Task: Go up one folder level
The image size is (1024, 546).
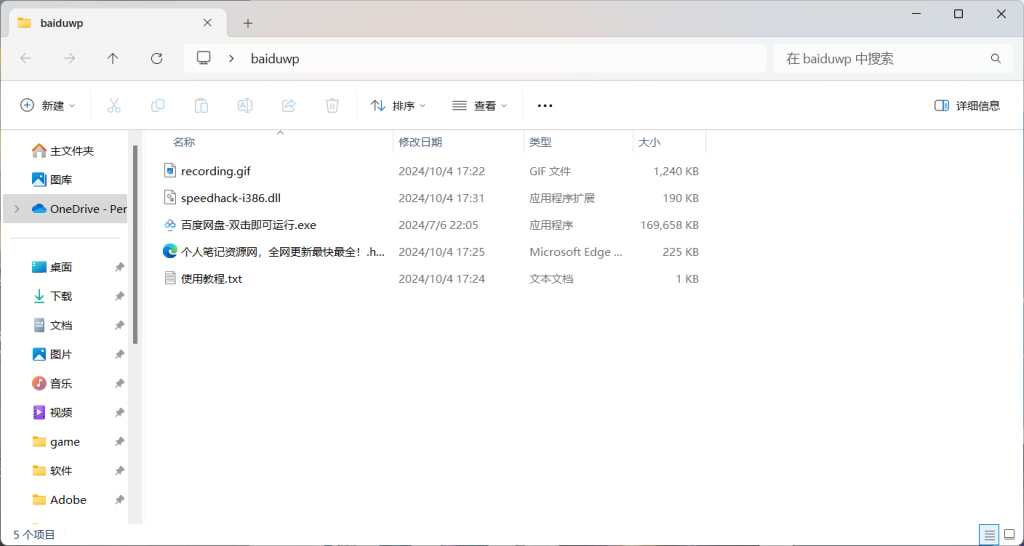Action: (113, 58)
